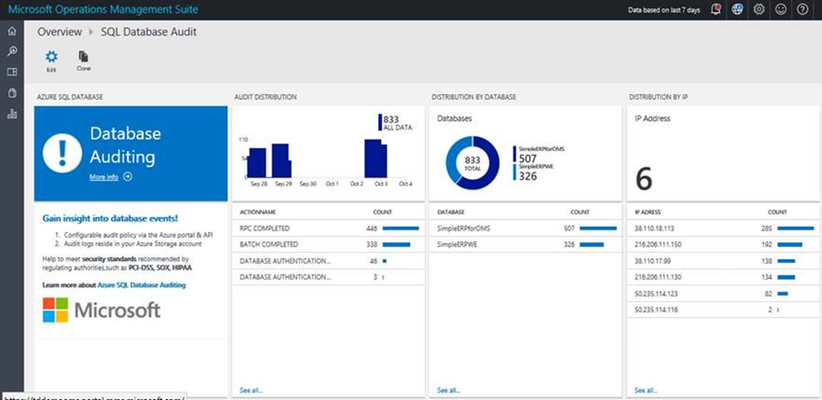Open the help question mark icon
This screenshot has height=400, width=822.
pos(803,9)
